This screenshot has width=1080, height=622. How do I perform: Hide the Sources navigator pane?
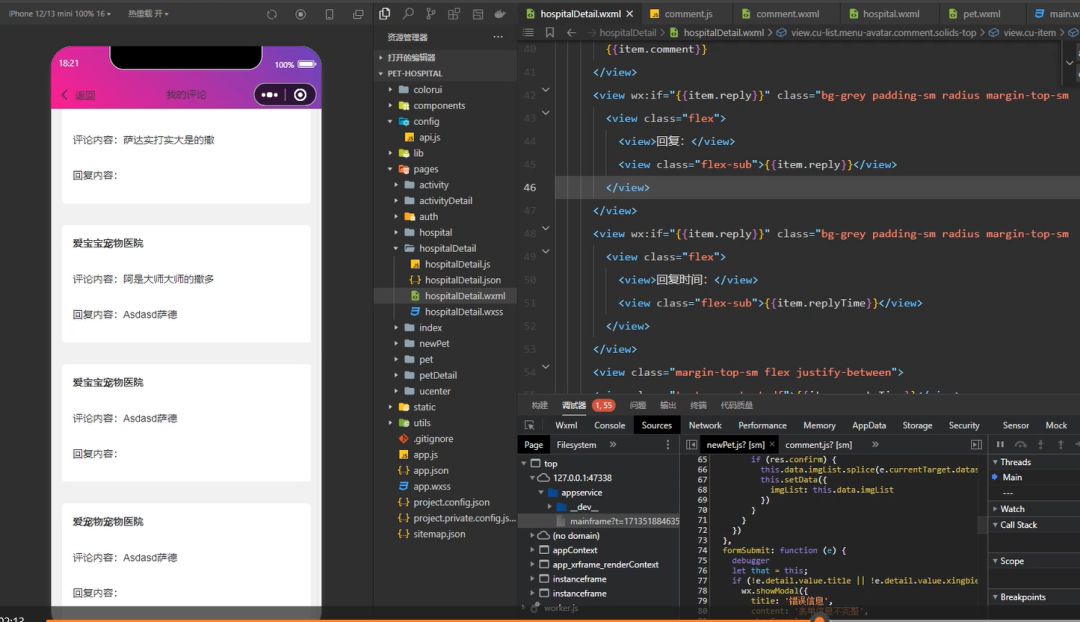(x=691, y=445)
